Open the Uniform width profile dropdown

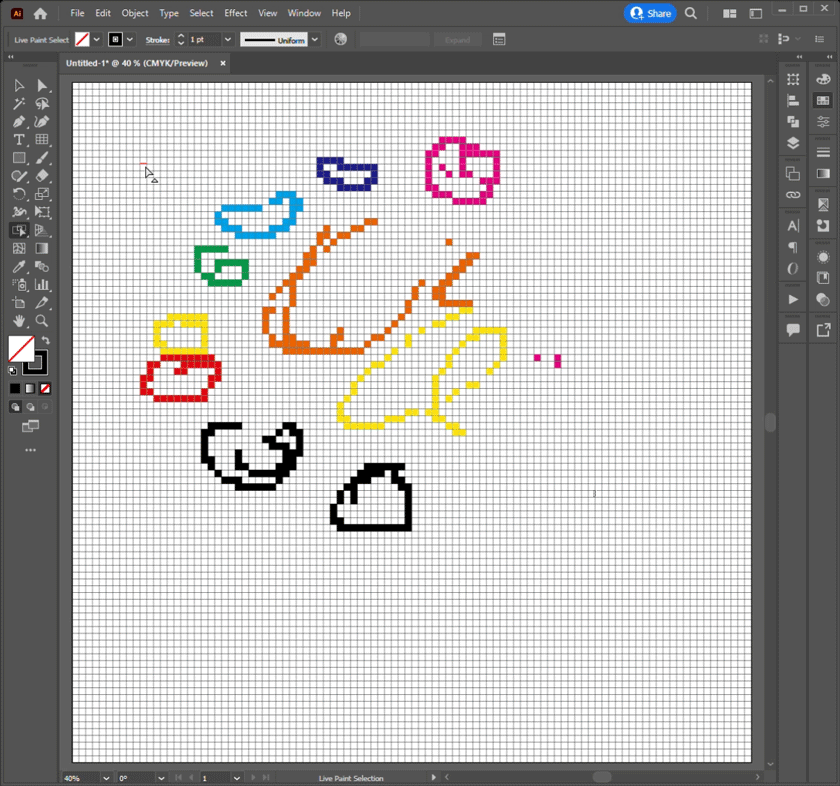click(315, 40)
